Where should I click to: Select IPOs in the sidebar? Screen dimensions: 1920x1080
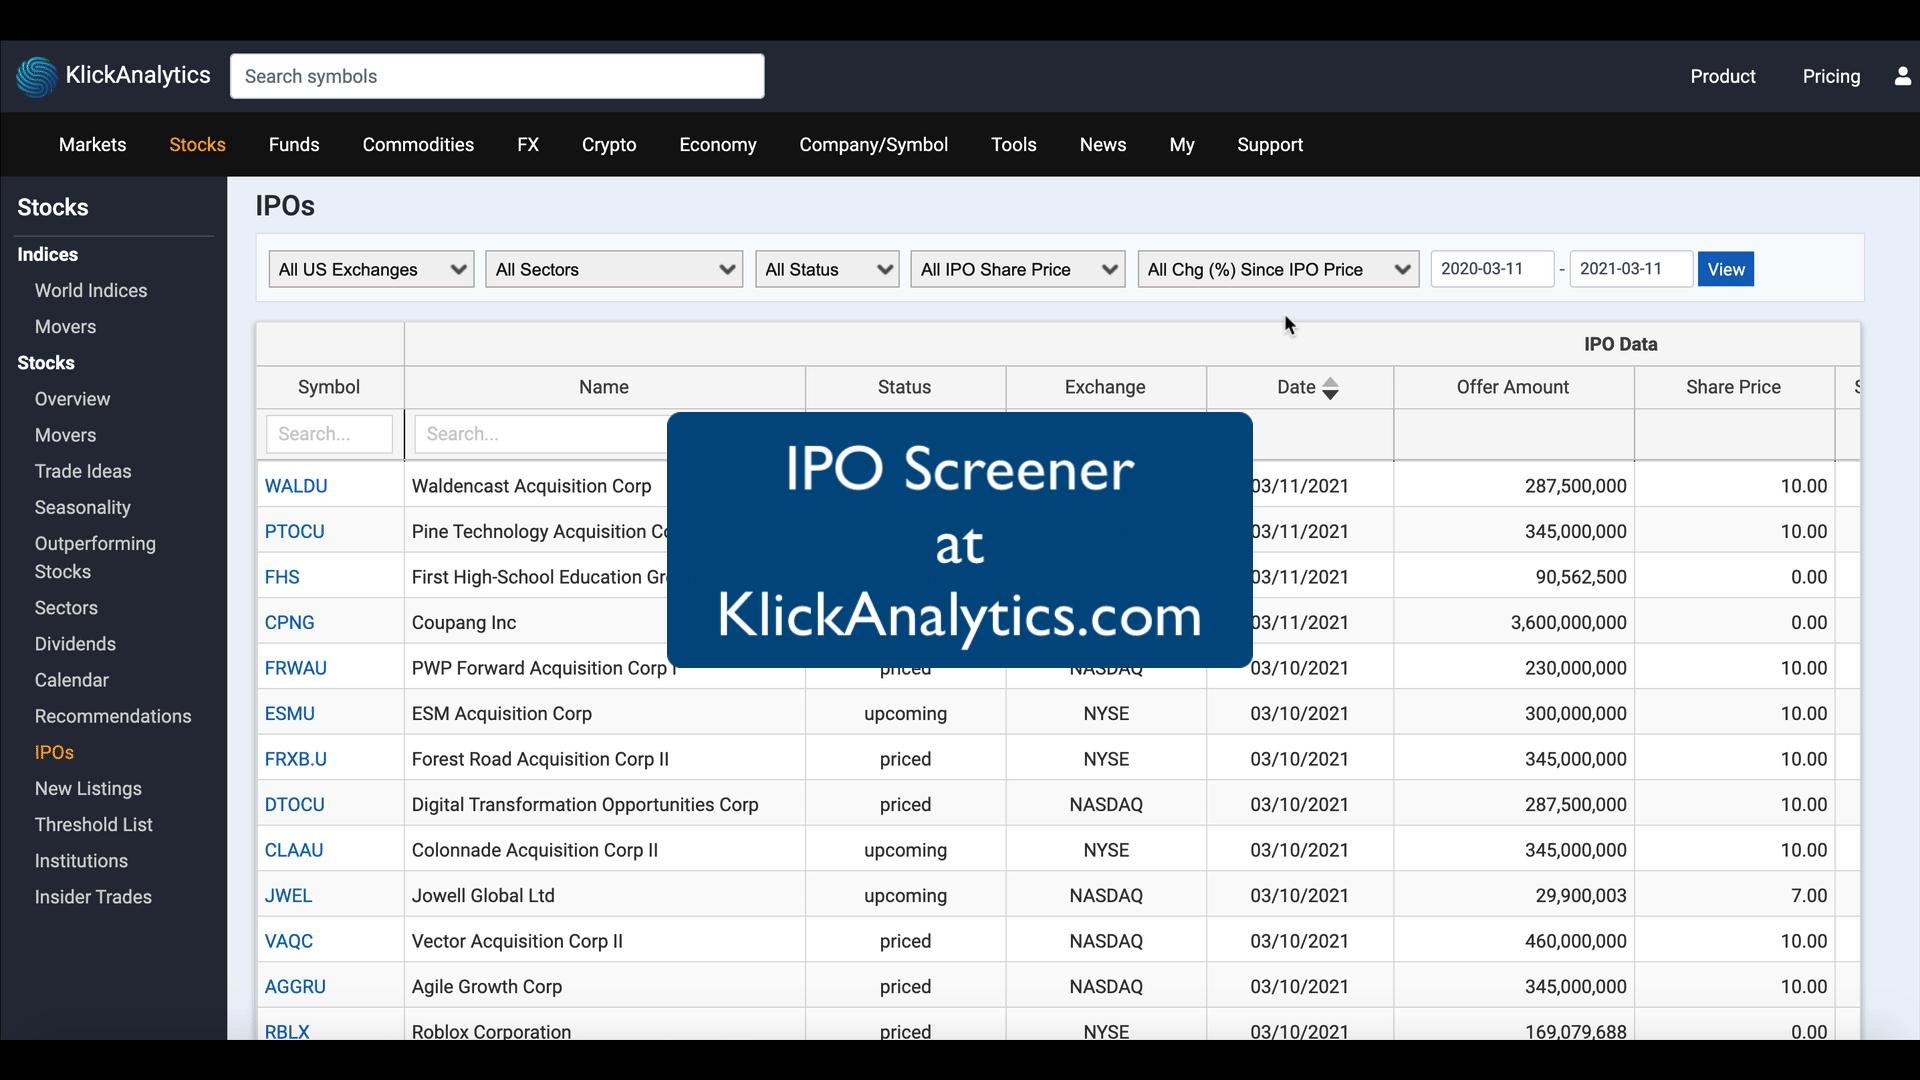point(54,752)
